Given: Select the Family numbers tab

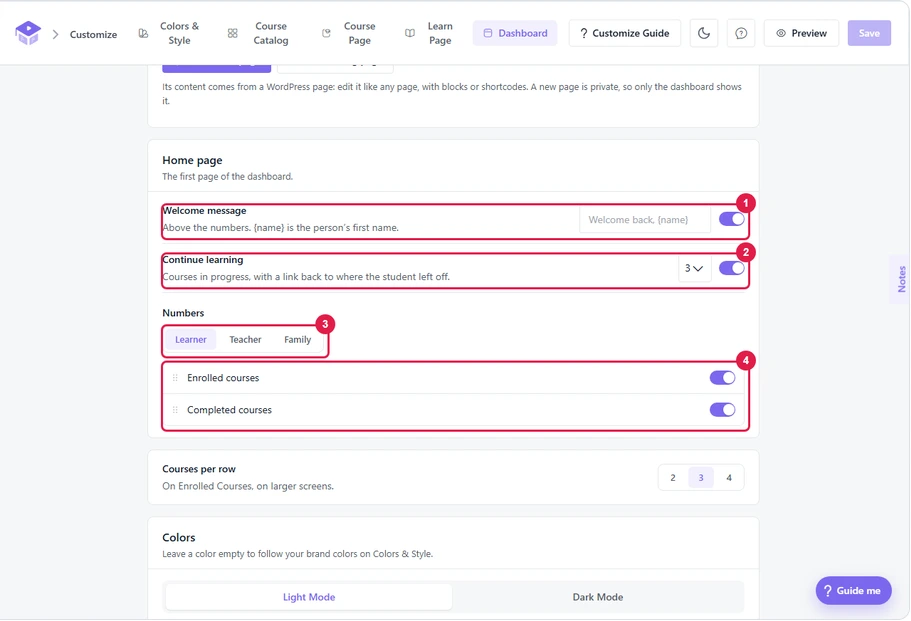Looking at the screenshot, I should (297, 339).
